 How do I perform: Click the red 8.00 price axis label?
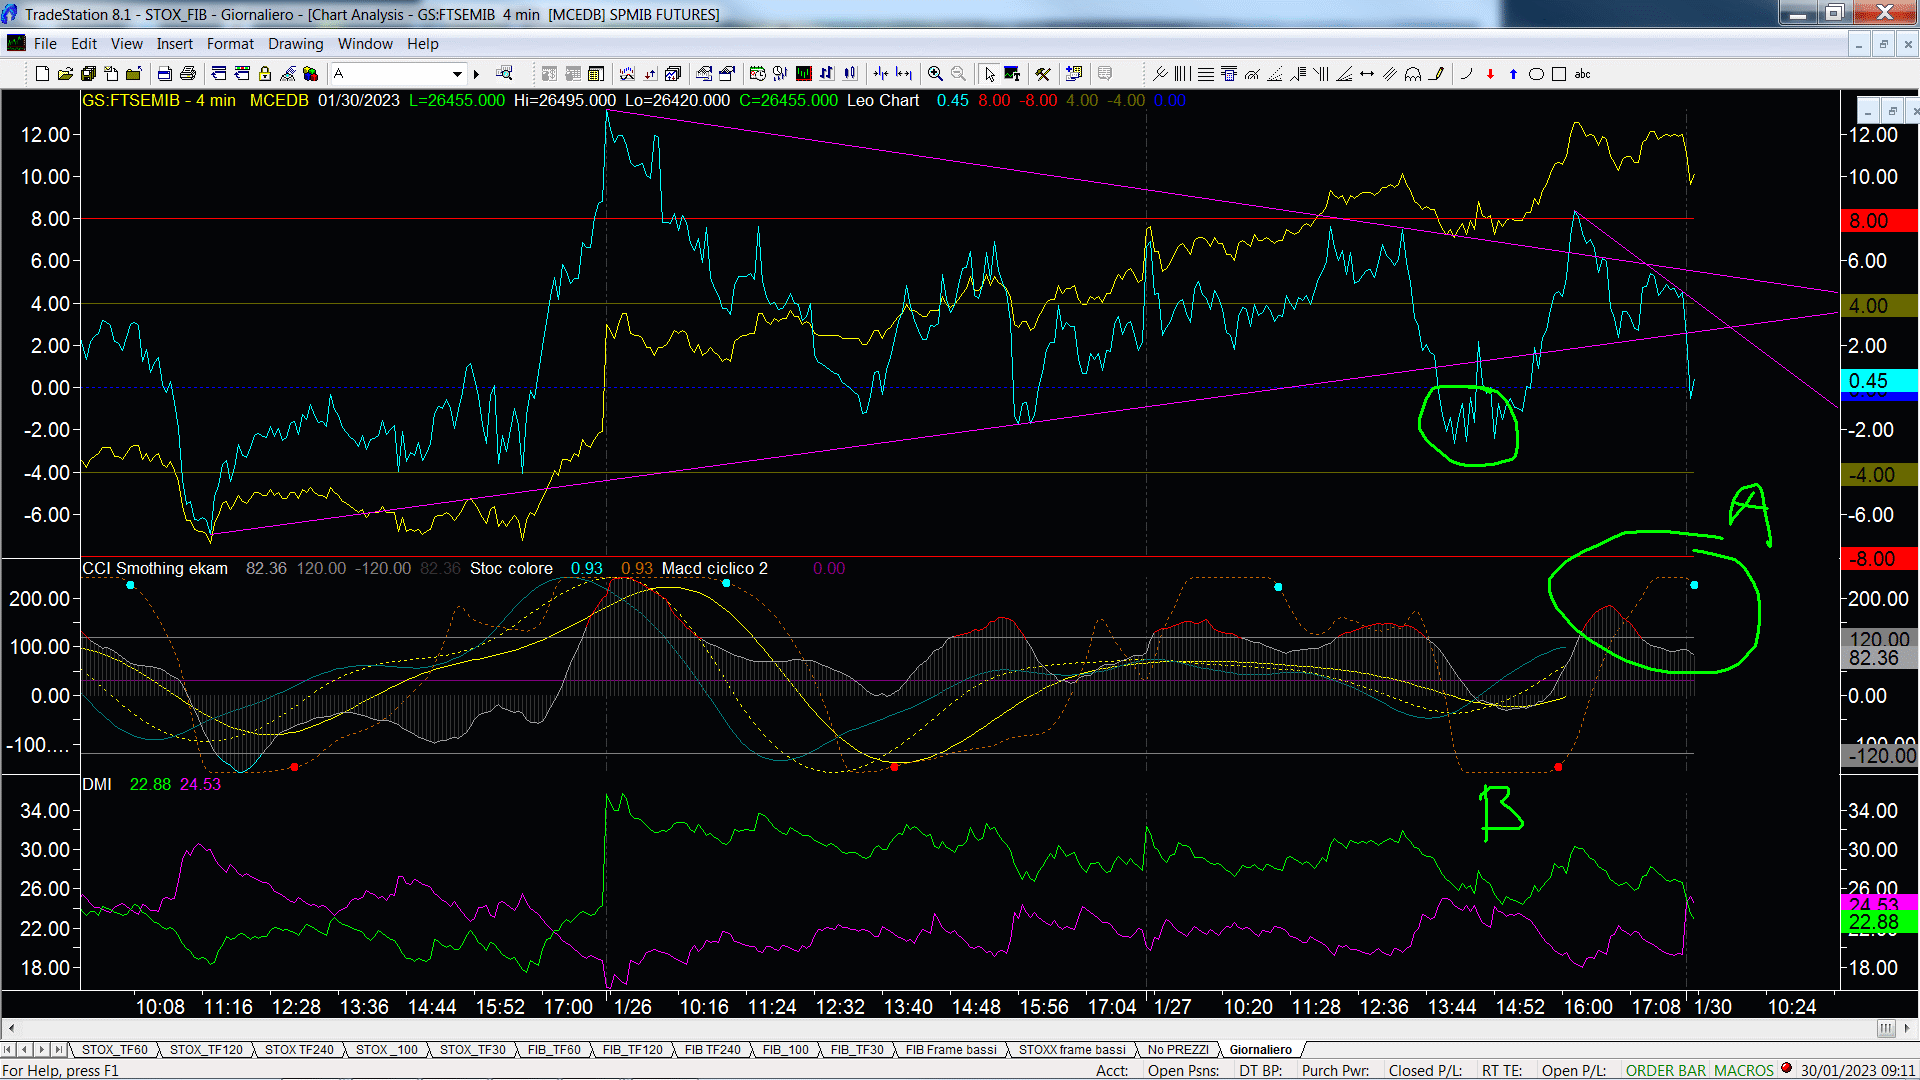[x=1879, y=221]
